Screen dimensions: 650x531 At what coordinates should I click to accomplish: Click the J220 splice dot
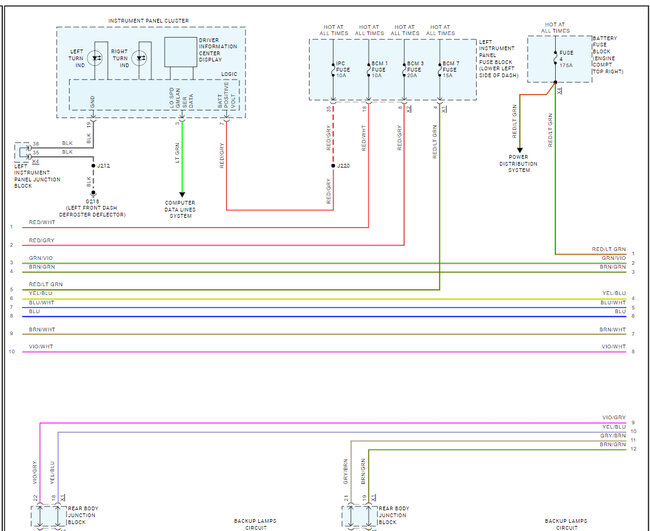tap(333, 166)
